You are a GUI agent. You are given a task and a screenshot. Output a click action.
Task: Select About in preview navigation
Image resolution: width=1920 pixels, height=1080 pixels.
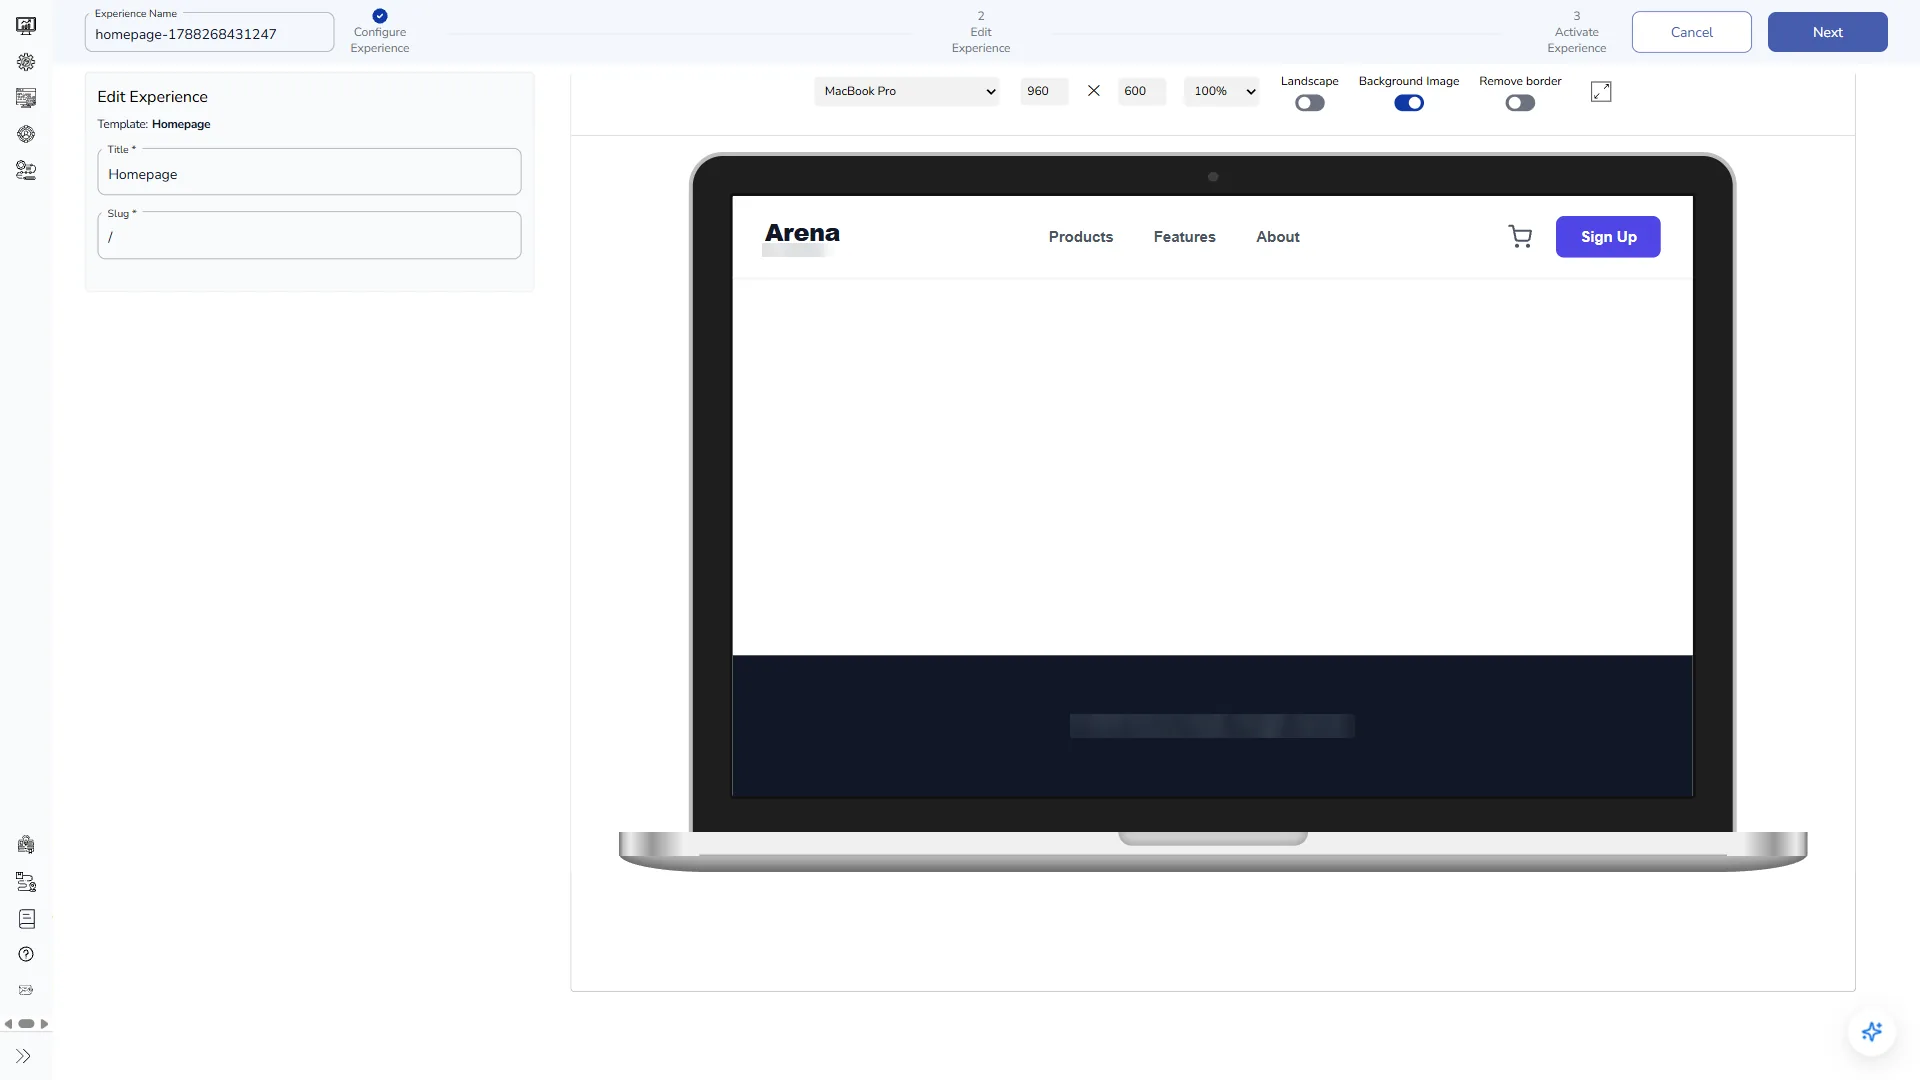coord(1278,237)
